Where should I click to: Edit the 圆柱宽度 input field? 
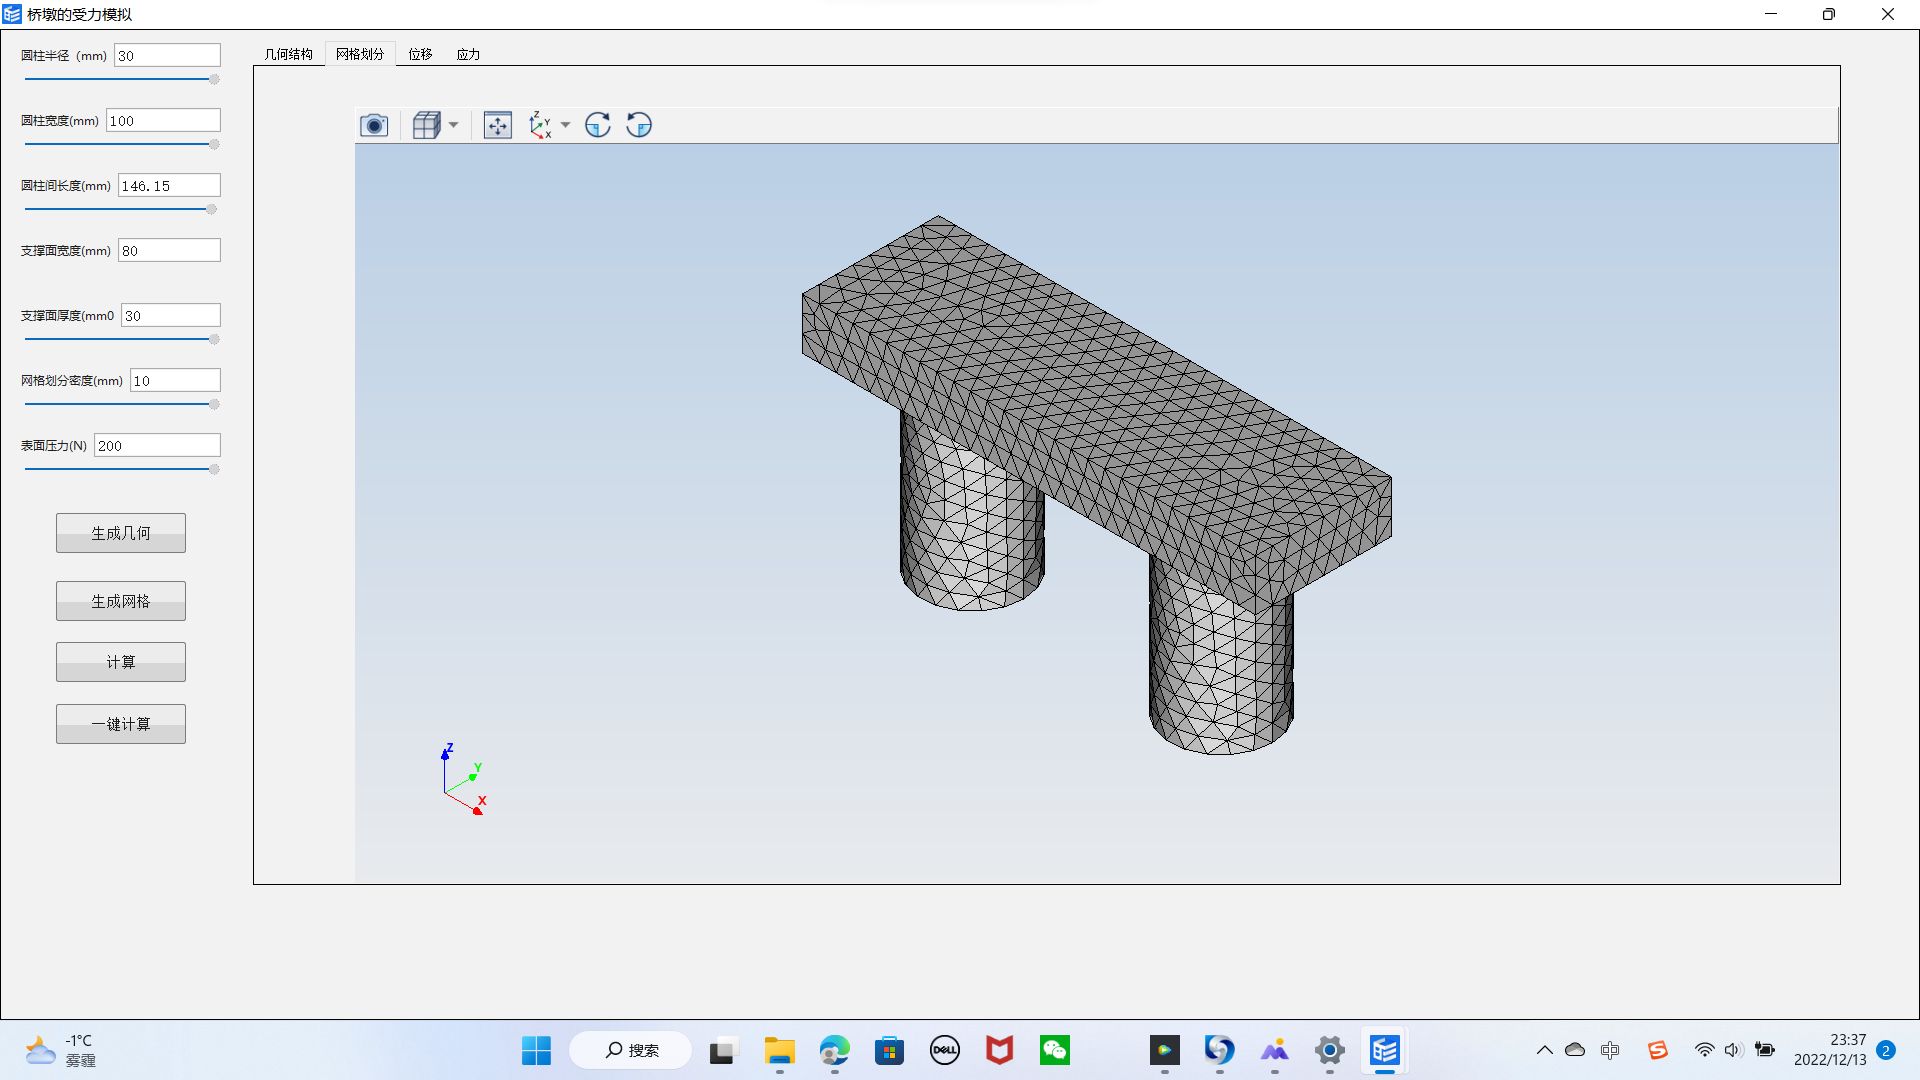pyautogui.click(x=163, y=120)
